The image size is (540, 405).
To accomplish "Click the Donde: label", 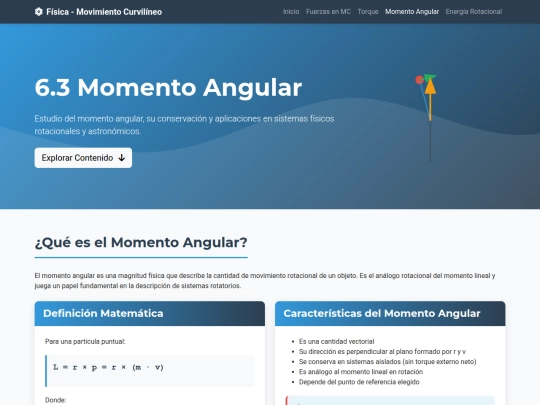I will point(55,400).
